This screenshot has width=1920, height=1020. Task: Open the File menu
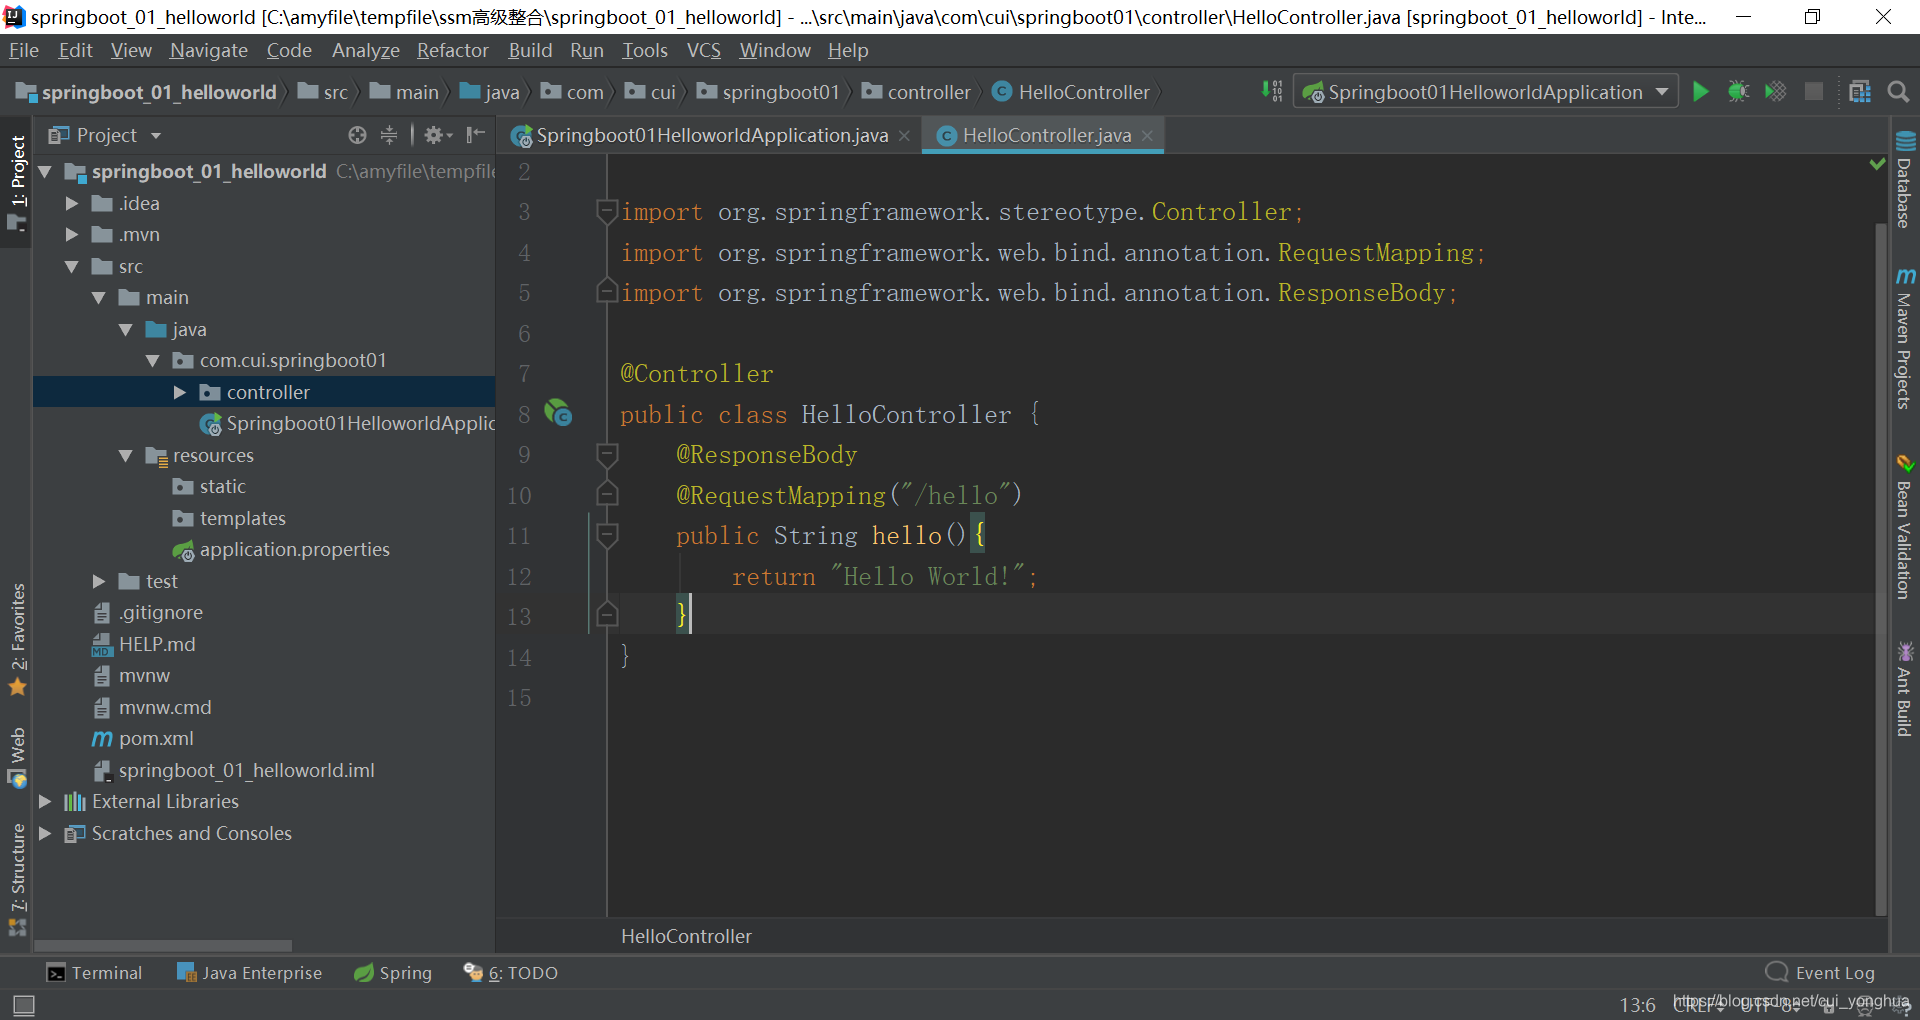click(x=24, y=50)
